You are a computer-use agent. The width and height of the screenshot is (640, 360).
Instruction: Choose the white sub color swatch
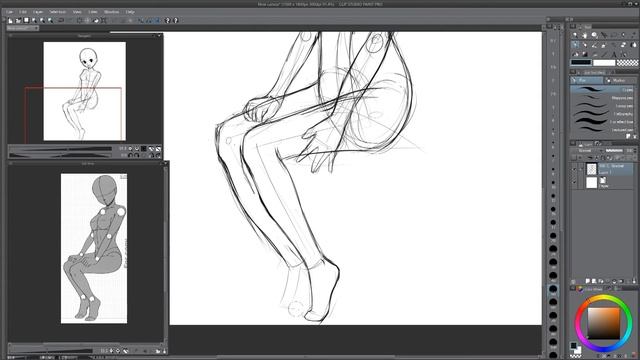point(604,62)
